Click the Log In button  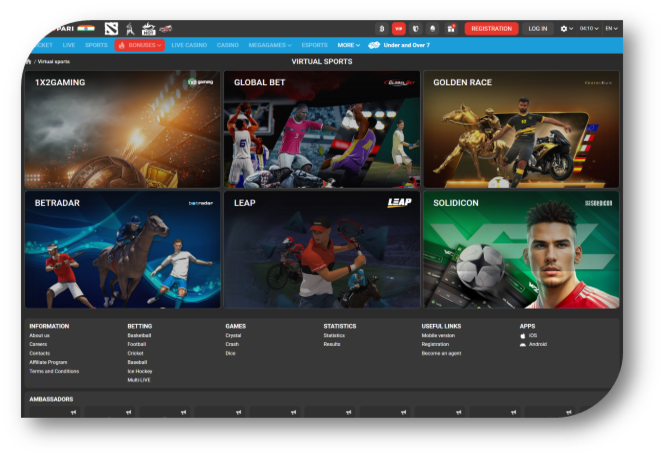(x=538, y=29)
